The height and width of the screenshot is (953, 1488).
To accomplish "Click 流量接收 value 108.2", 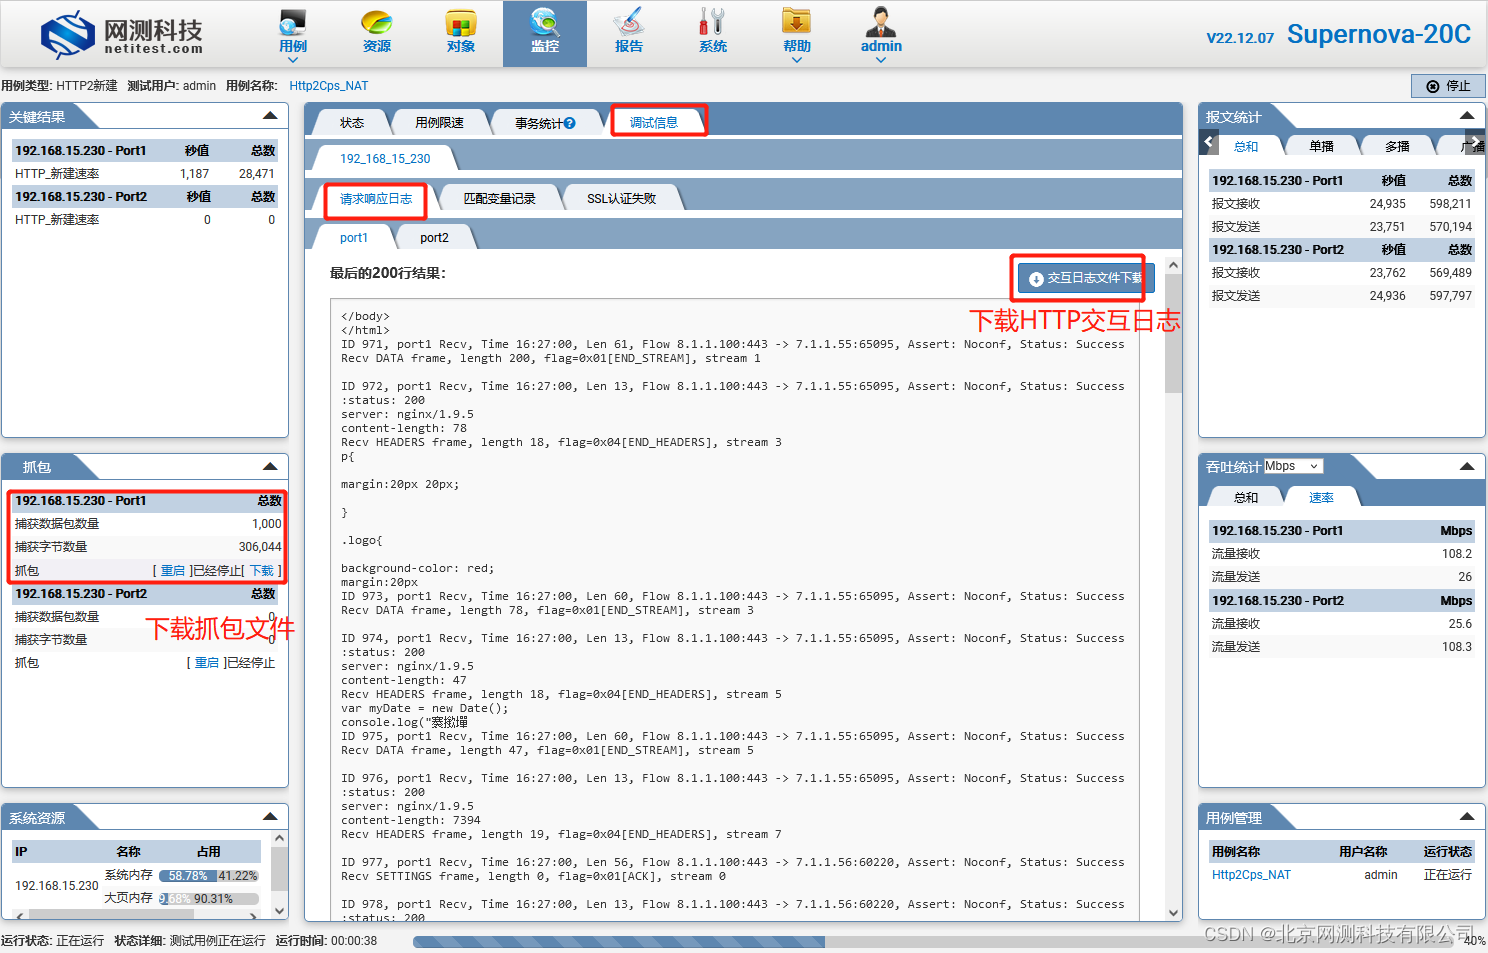I will (x=1457, y=554).
